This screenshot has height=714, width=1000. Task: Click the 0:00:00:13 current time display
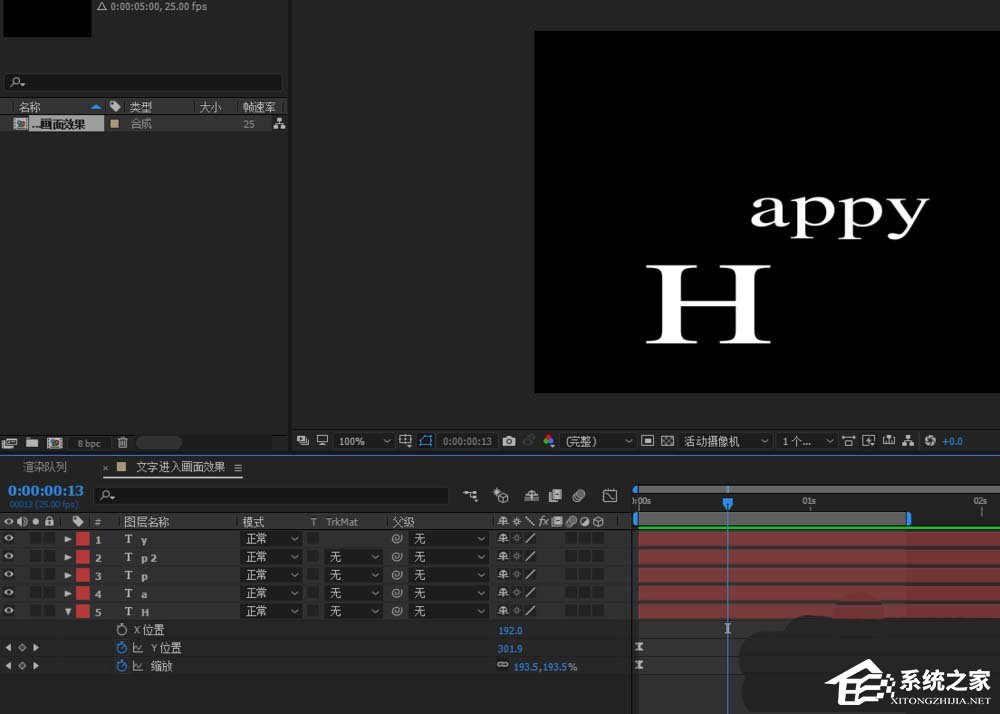(x=45, y=490)
